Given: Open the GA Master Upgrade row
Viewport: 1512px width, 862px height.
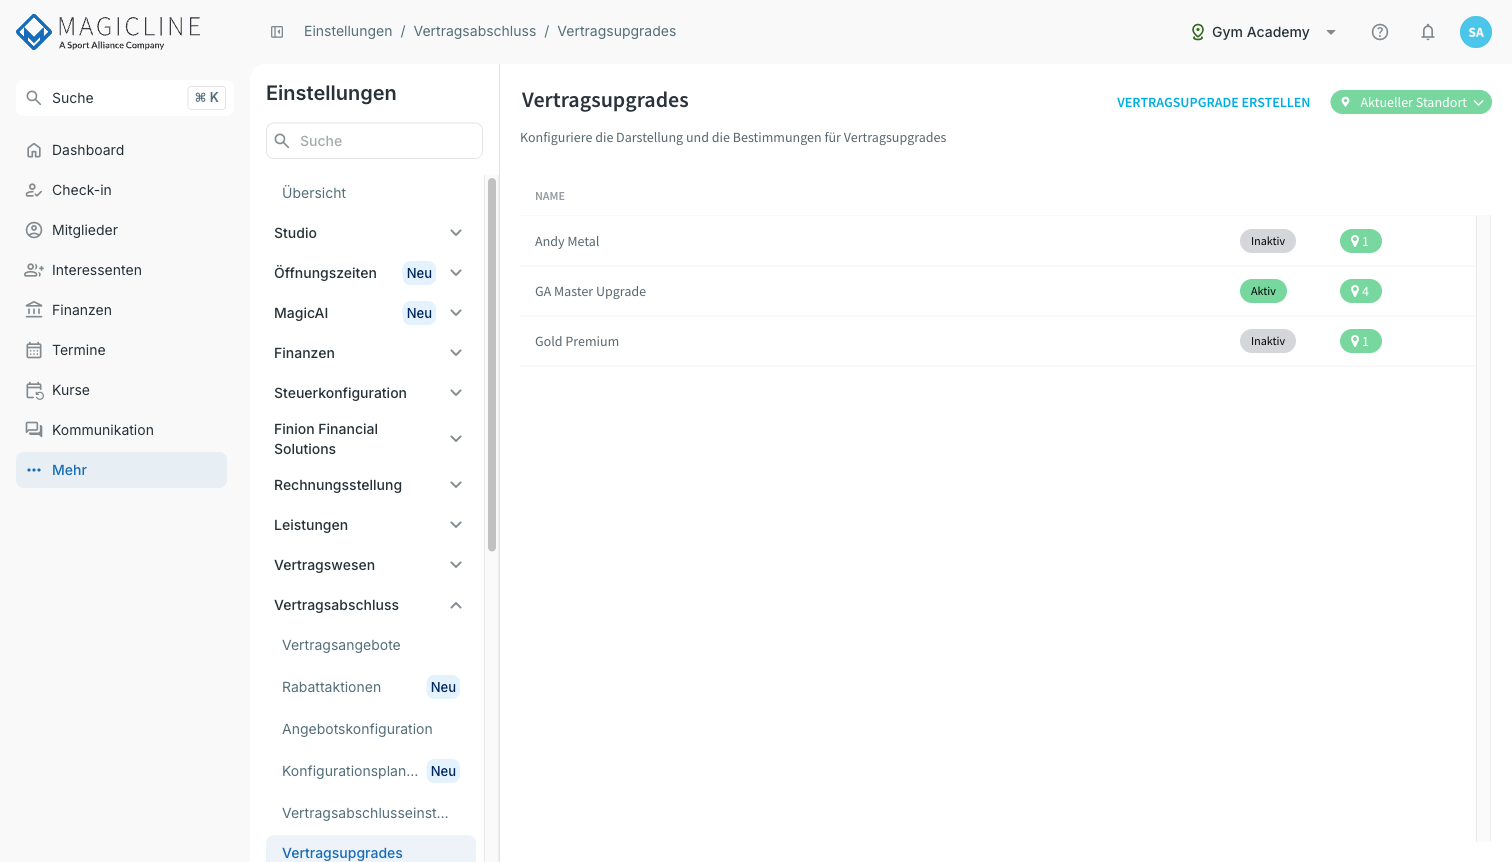Looking at the screenshot, I should [998, 291].
